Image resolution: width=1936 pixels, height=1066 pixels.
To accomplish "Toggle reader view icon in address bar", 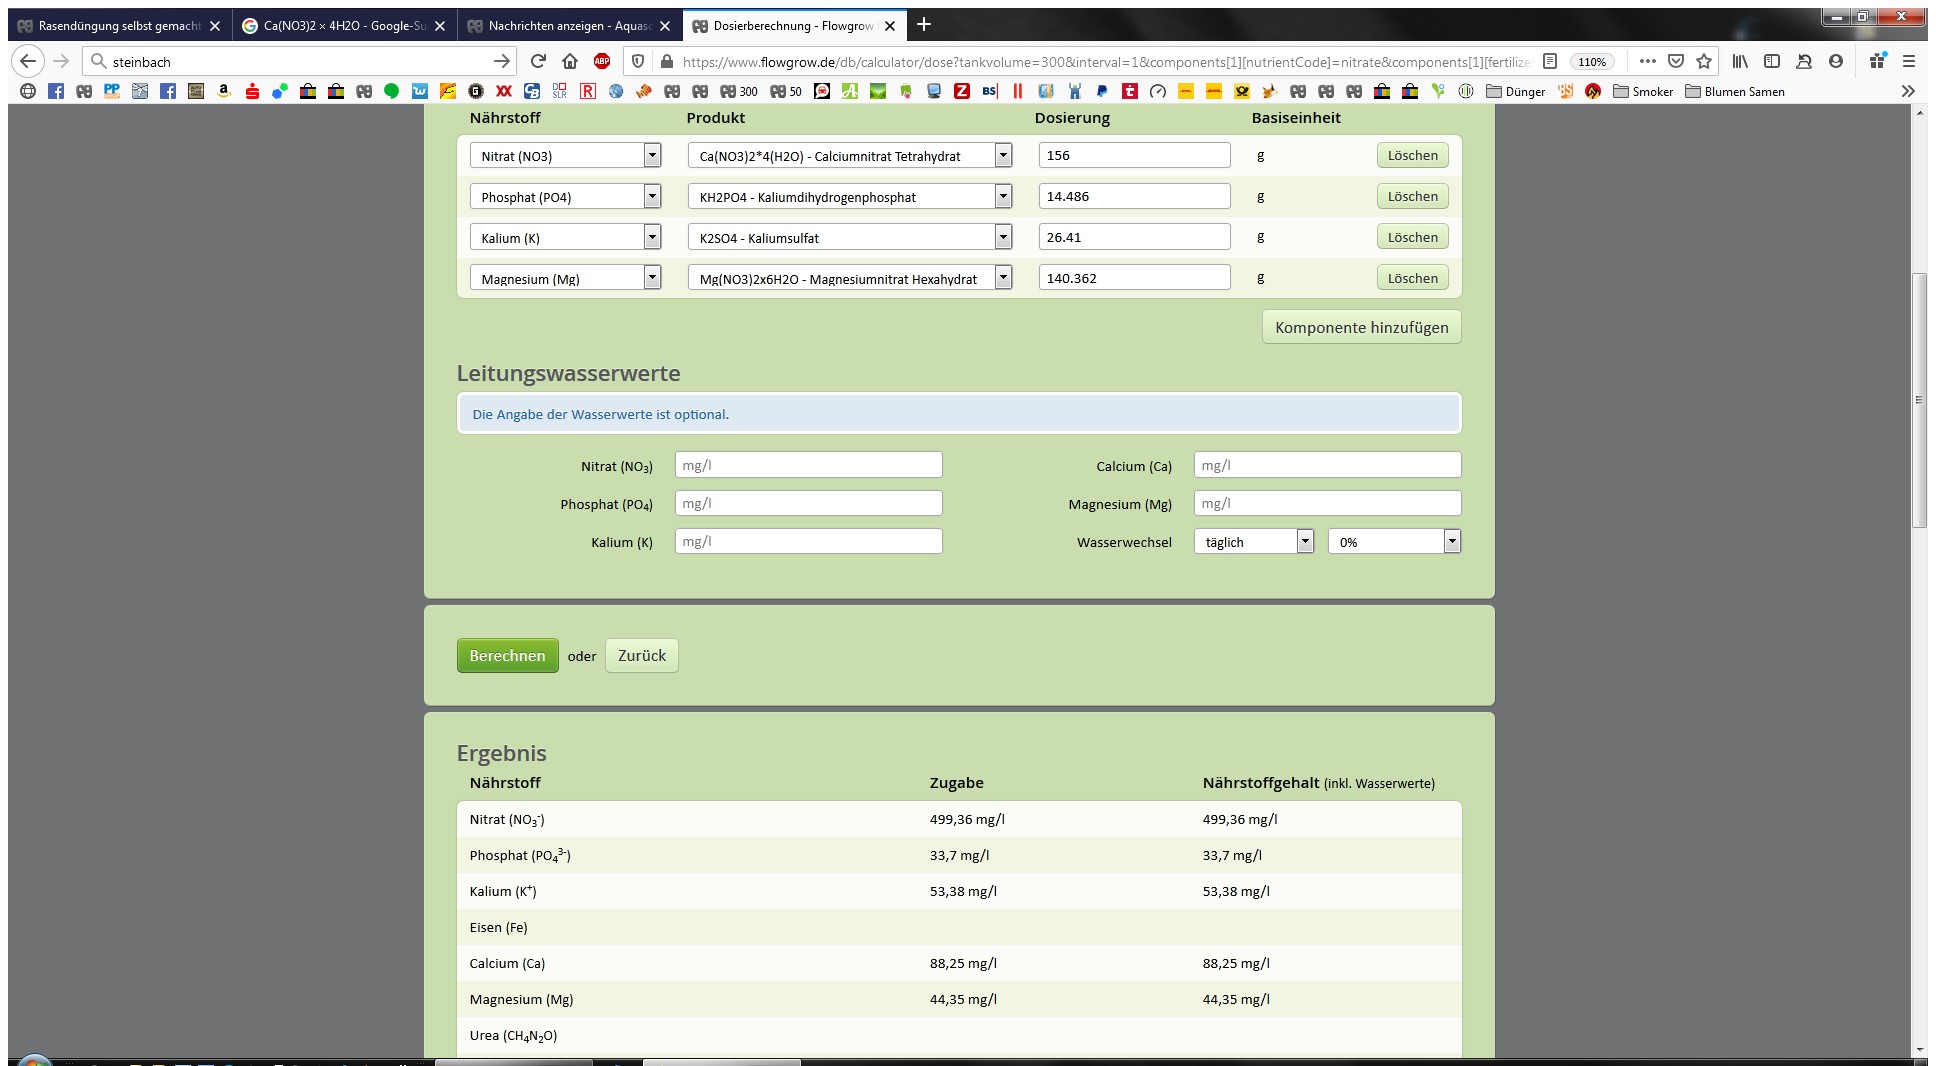I will point(1549,61).
